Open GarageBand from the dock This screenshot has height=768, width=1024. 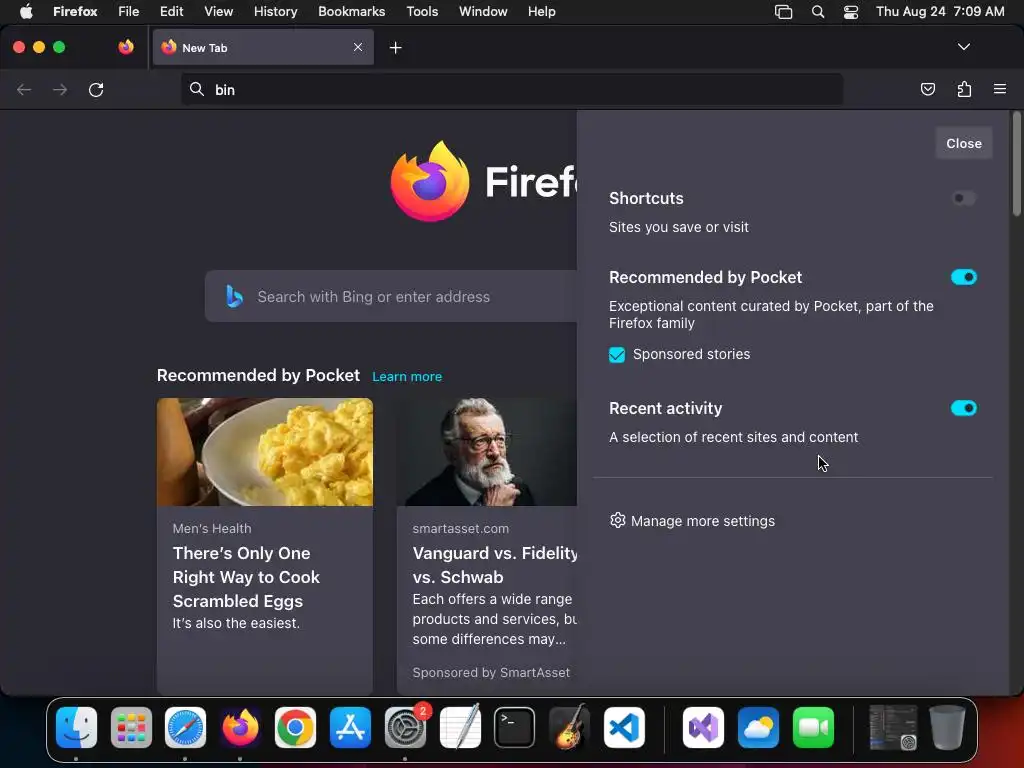pyautogui.click(x=569, y=727)
